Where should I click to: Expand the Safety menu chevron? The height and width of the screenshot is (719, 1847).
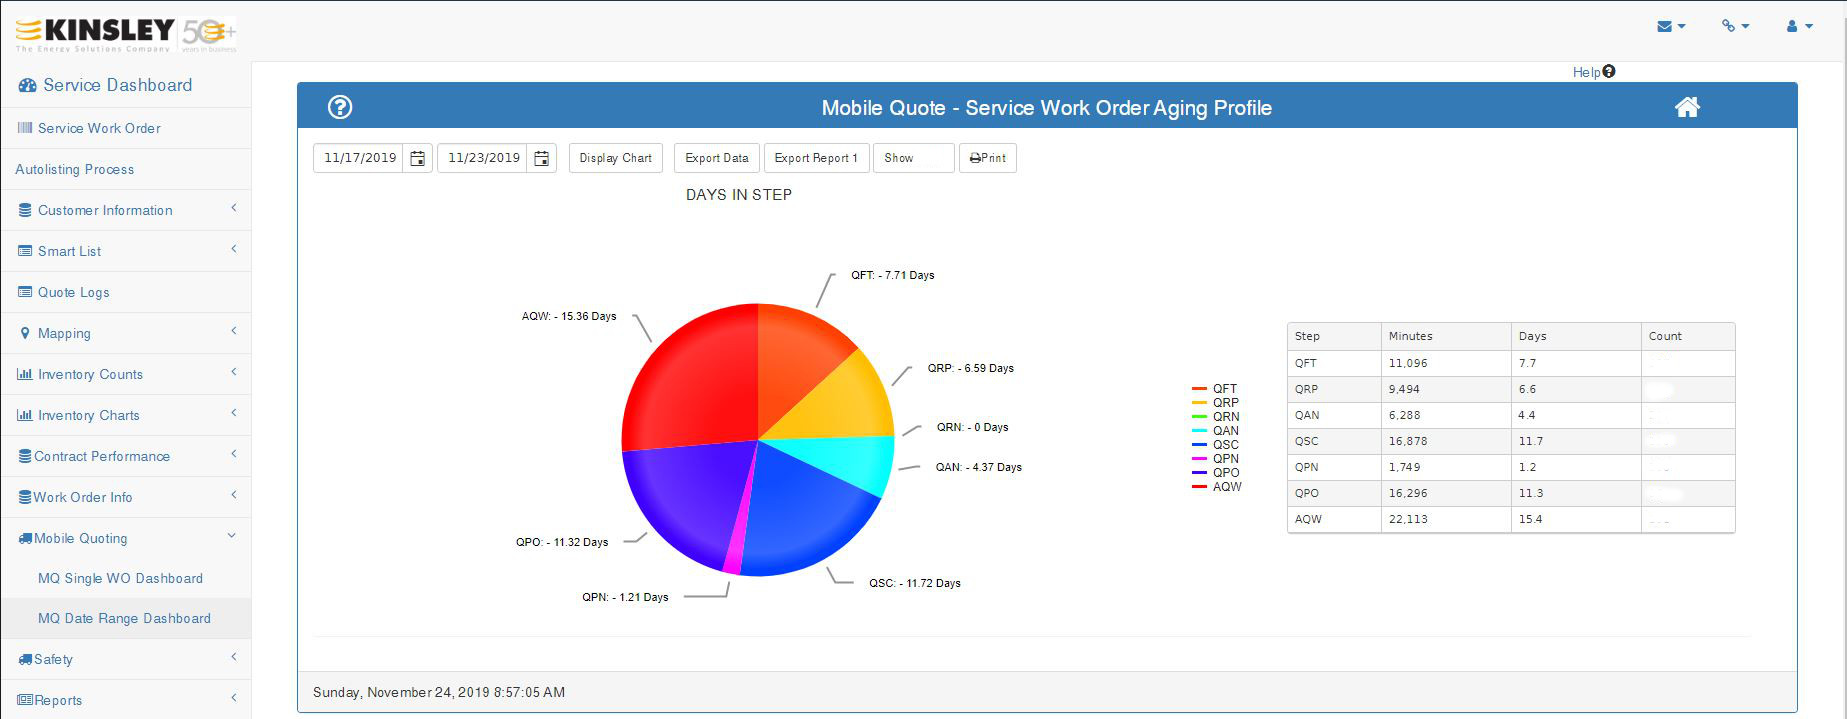(234, 657)
